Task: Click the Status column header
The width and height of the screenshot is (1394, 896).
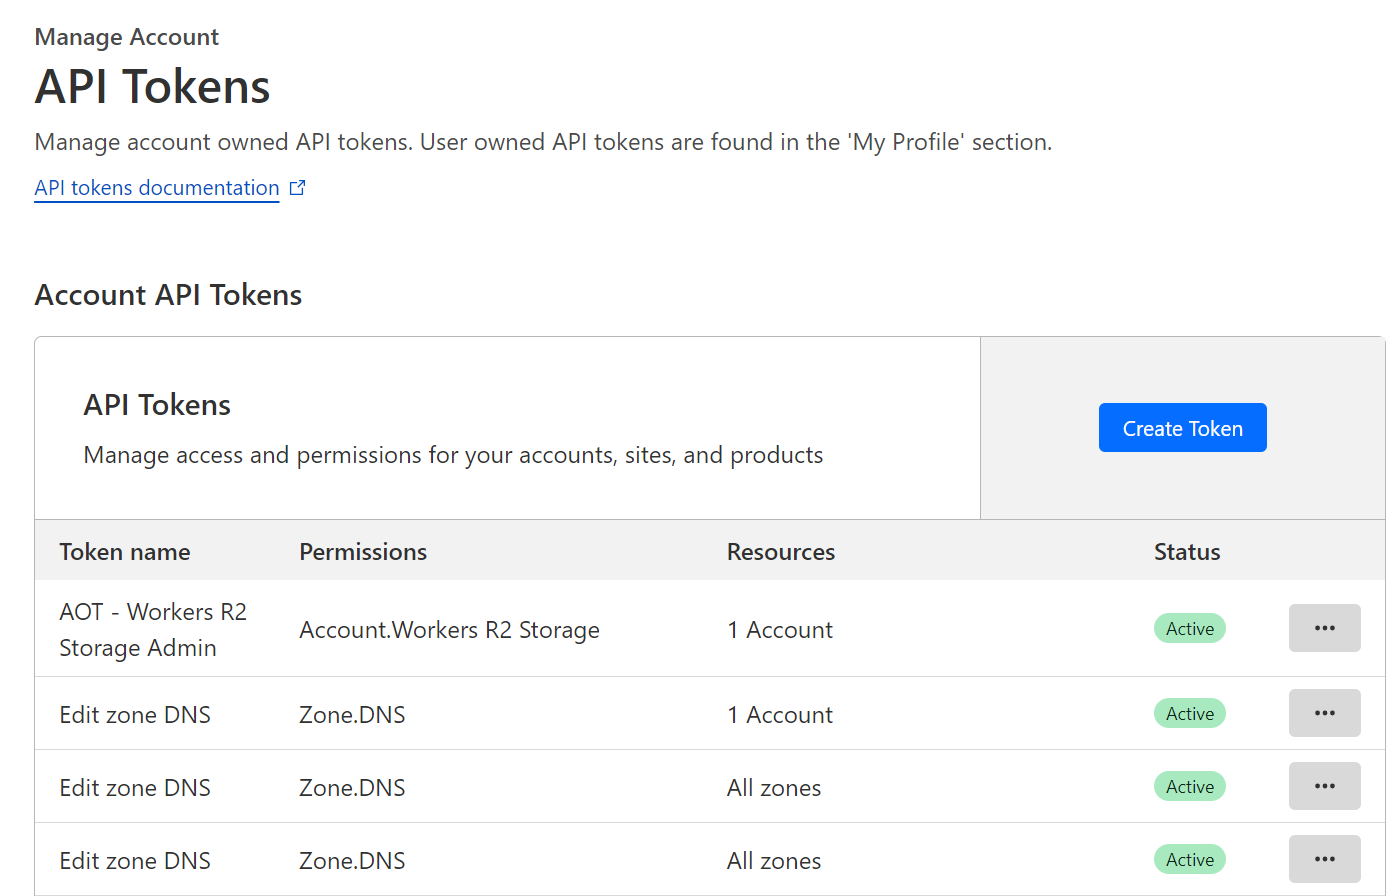Action: point(1187,552)
